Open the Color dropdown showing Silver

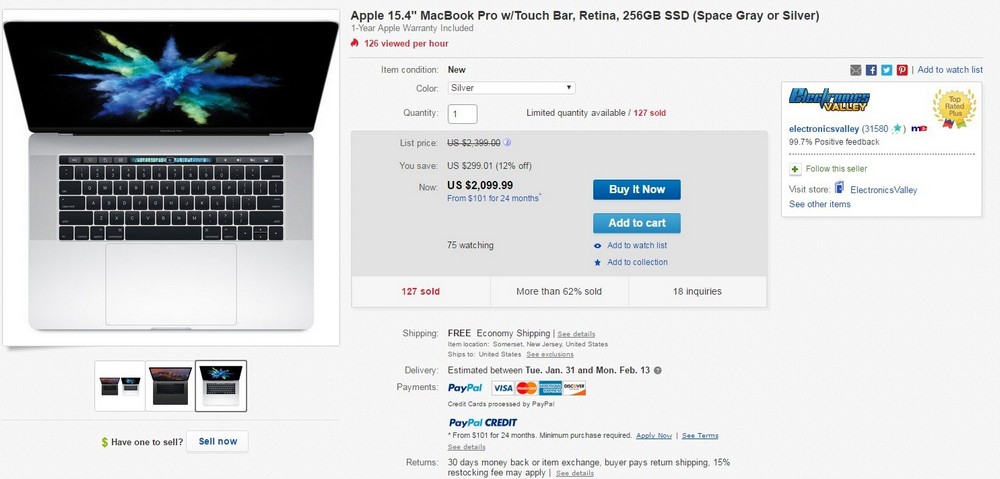[511, 88]
